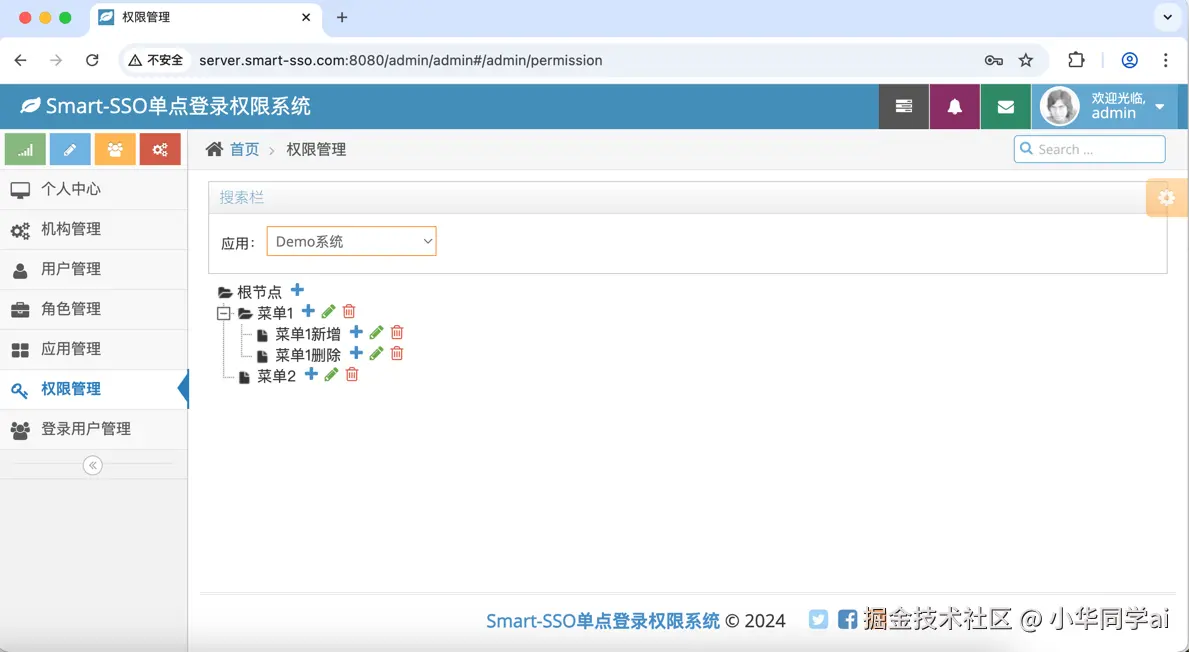The width and height of the screenshot is (1189, 652).
Task: Delete 菜单1 with the trash icon
Action: click(x=349, y=312)
